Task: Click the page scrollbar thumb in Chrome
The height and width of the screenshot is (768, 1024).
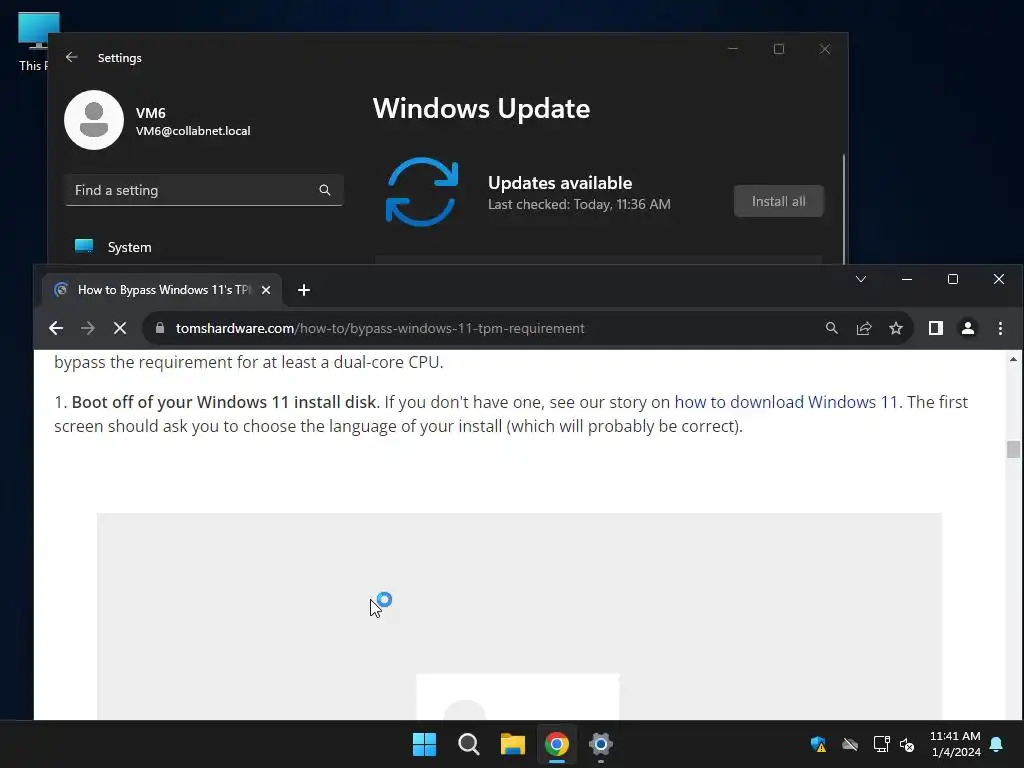Action: [1013, 449]
